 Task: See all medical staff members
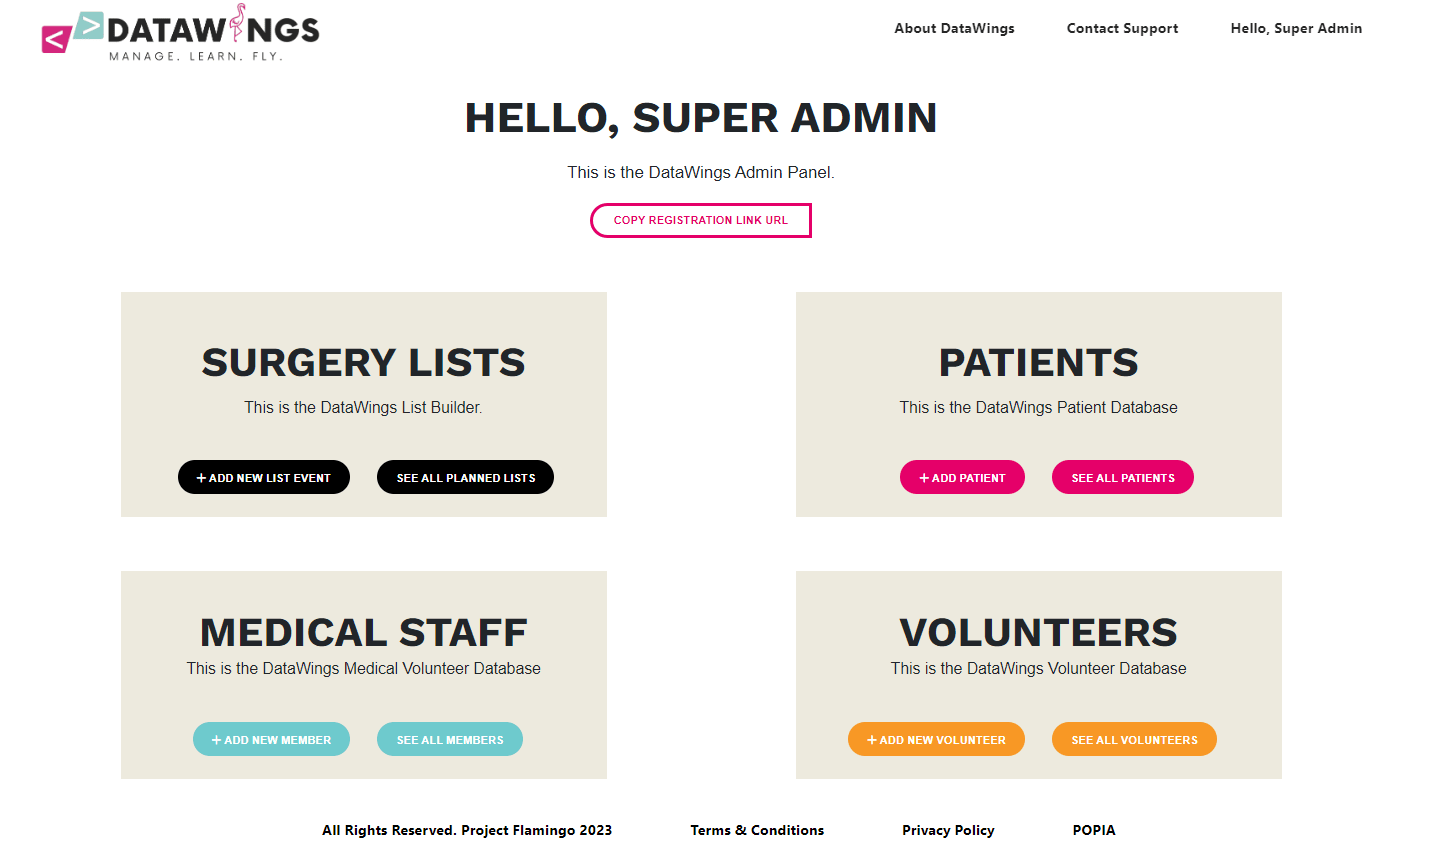click(449, 739)
